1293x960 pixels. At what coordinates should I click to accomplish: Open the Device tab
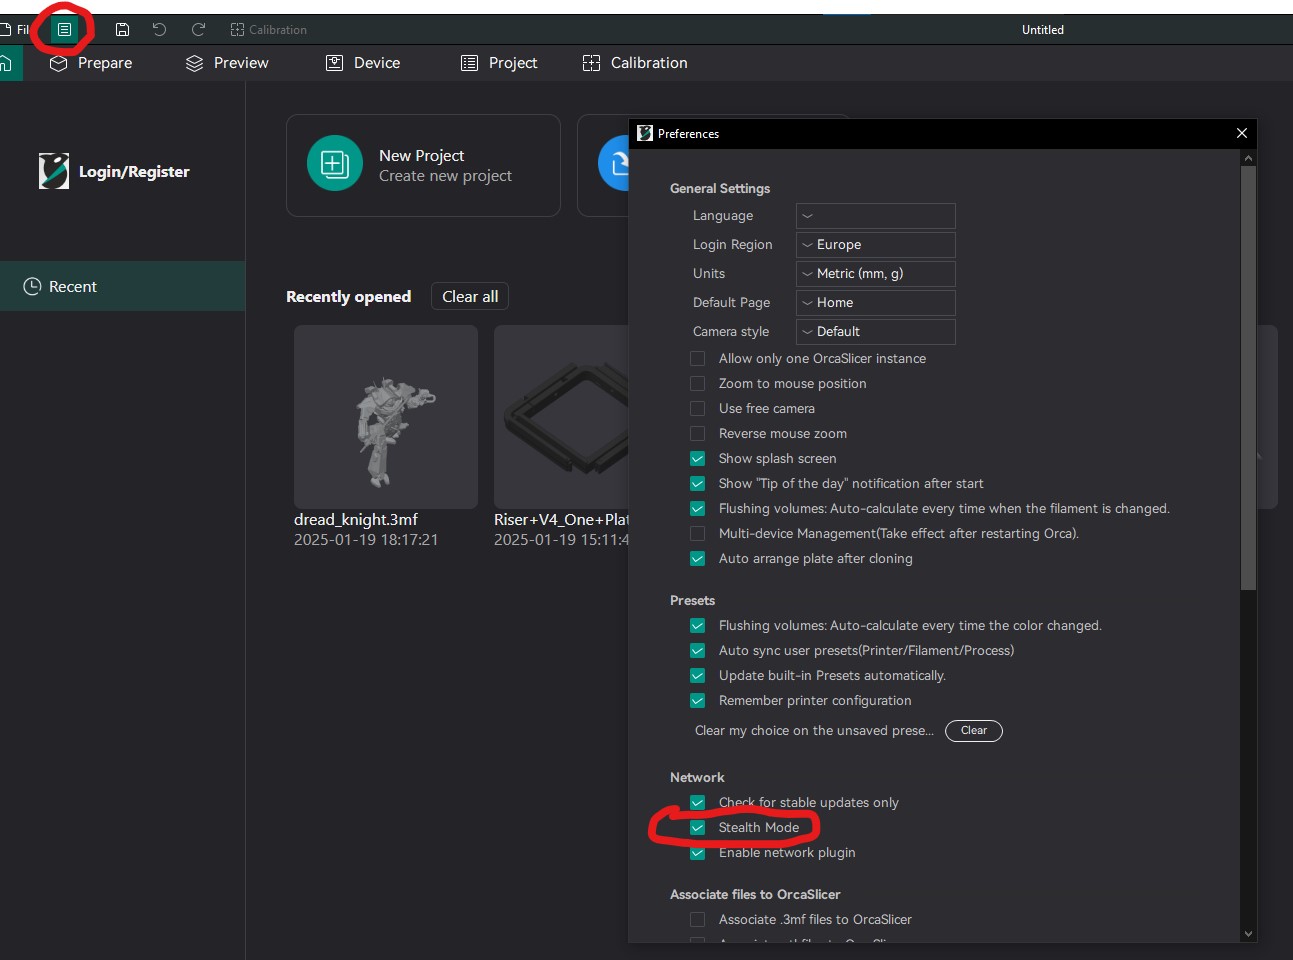pyautogui.click(x=363, y=63)
